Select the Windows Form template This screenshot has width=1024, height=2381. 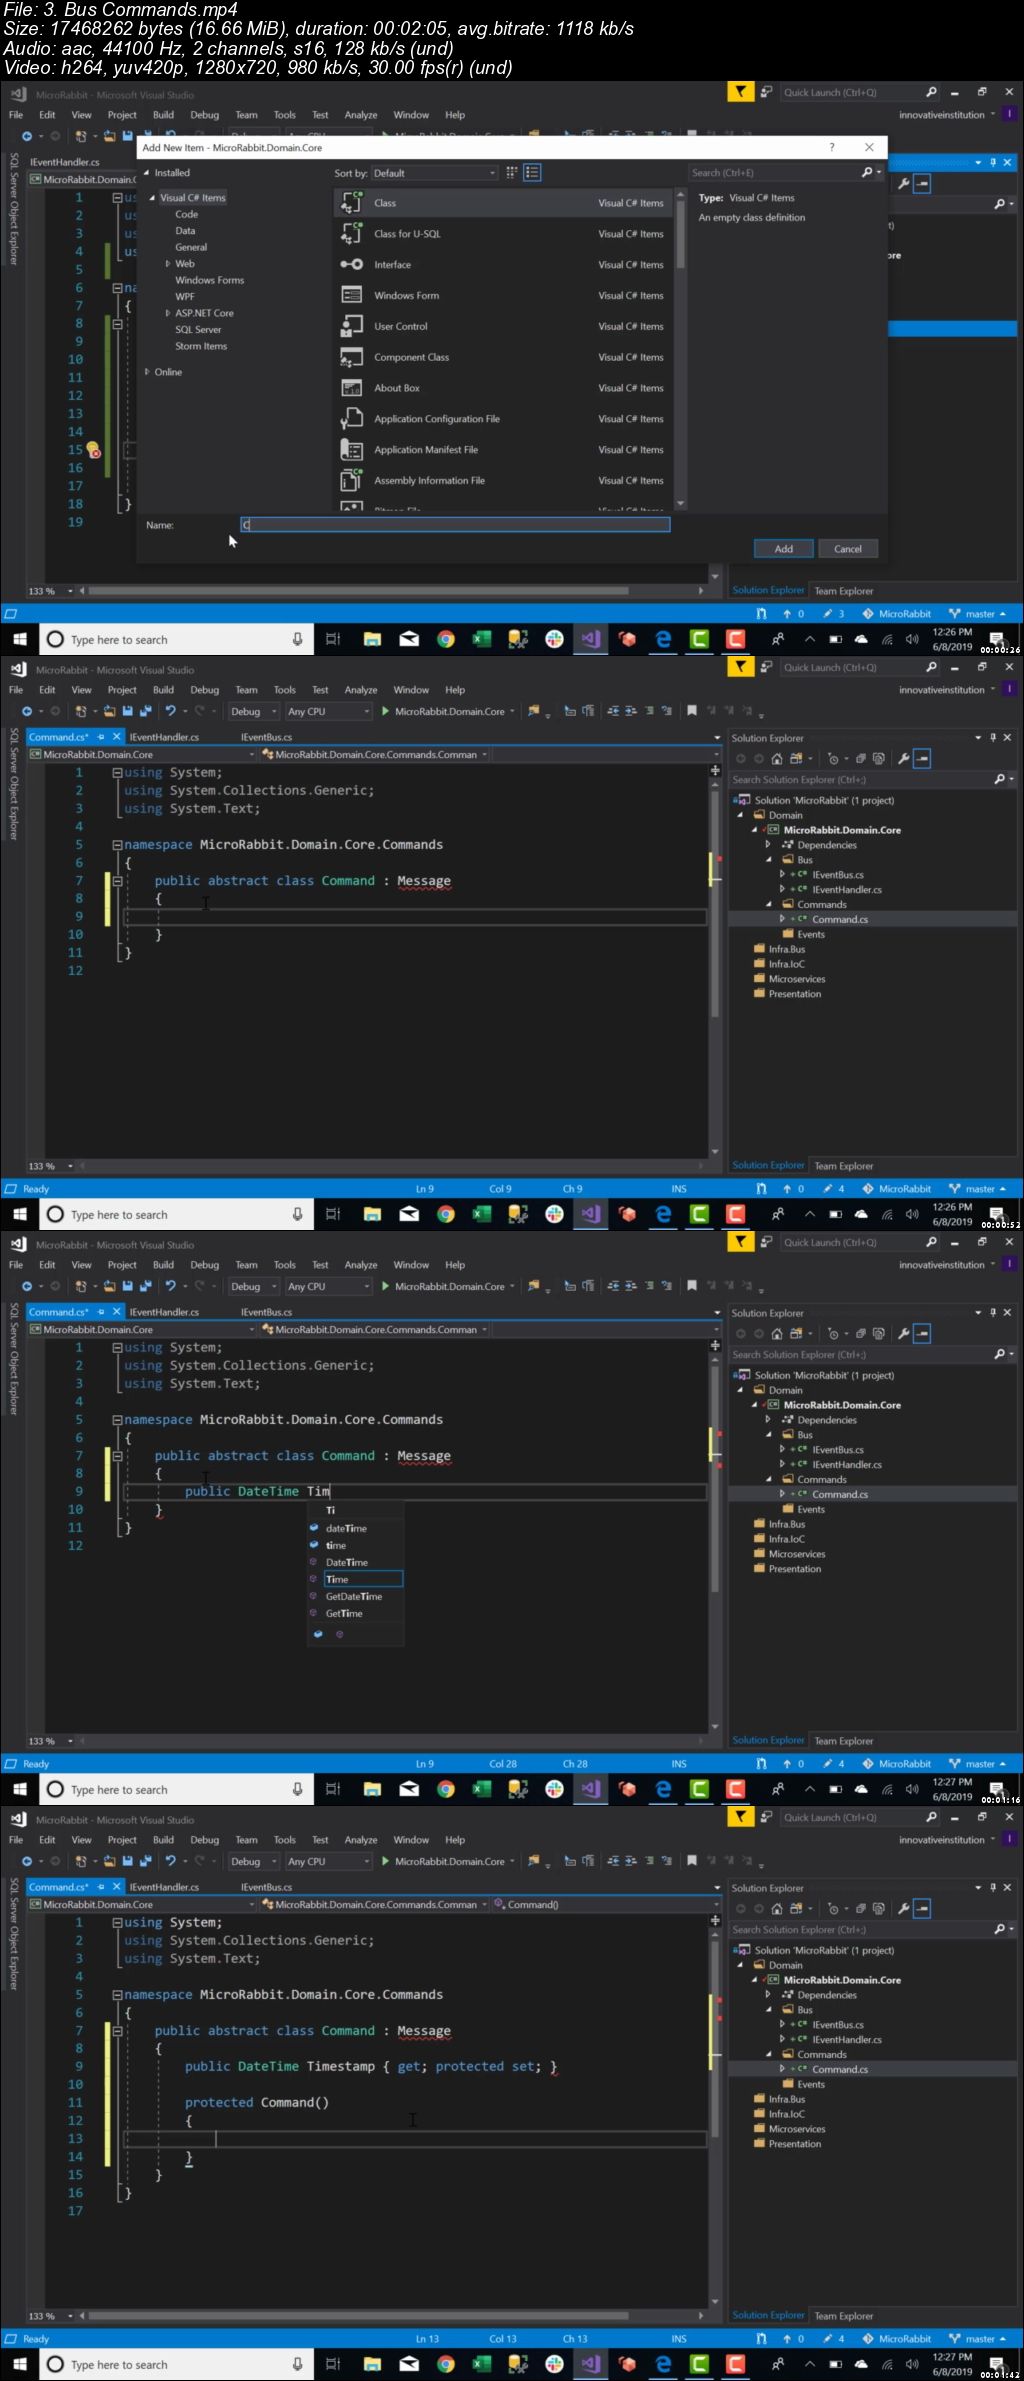click(x=505, y=296)
